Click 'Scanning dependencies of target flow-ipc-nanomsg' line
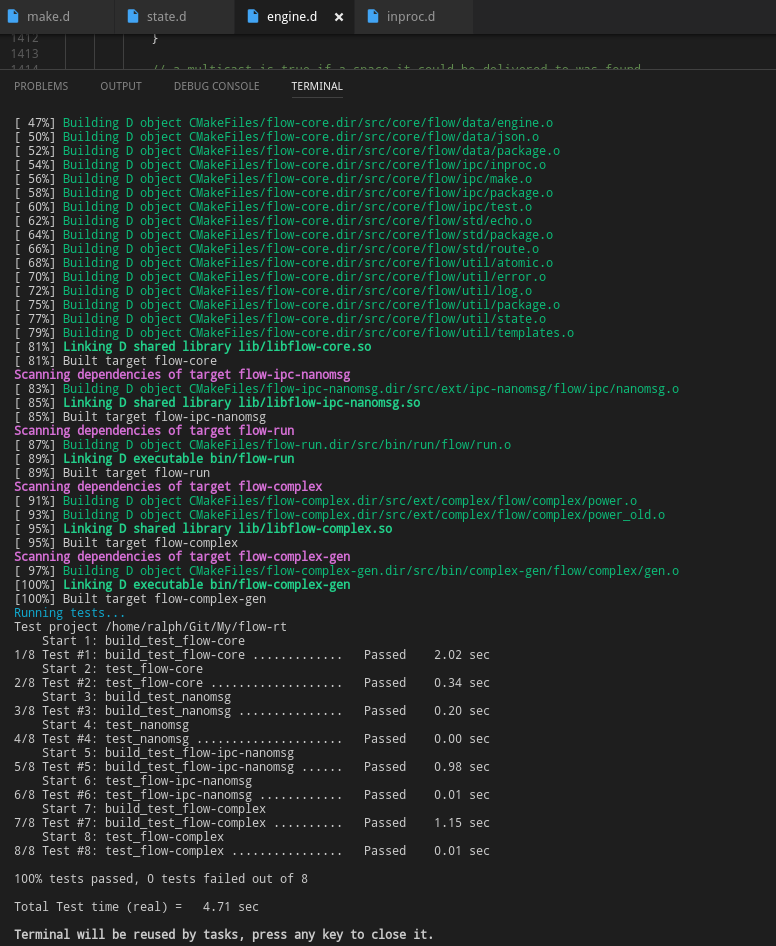 click(x=182, y=375)
